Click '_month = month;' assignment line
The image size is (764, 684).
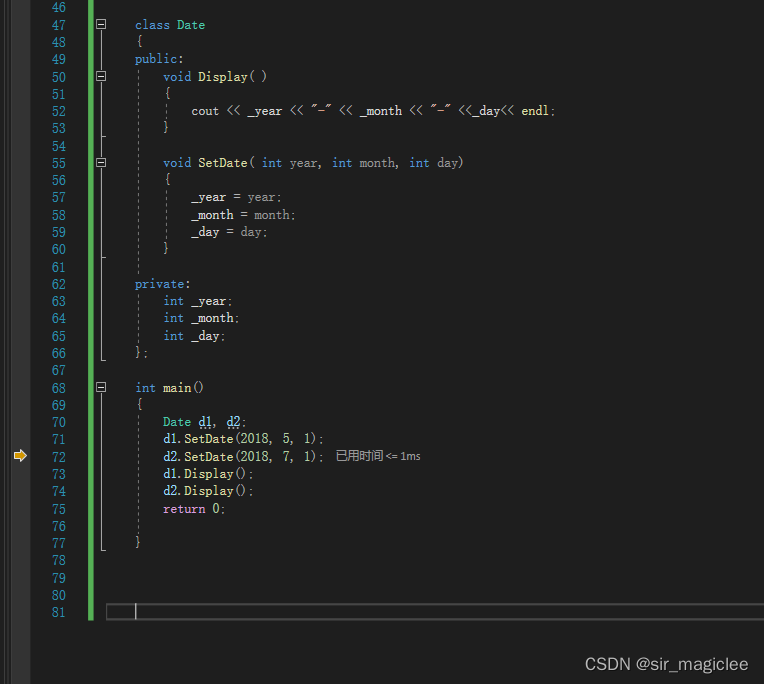point(243,215)
